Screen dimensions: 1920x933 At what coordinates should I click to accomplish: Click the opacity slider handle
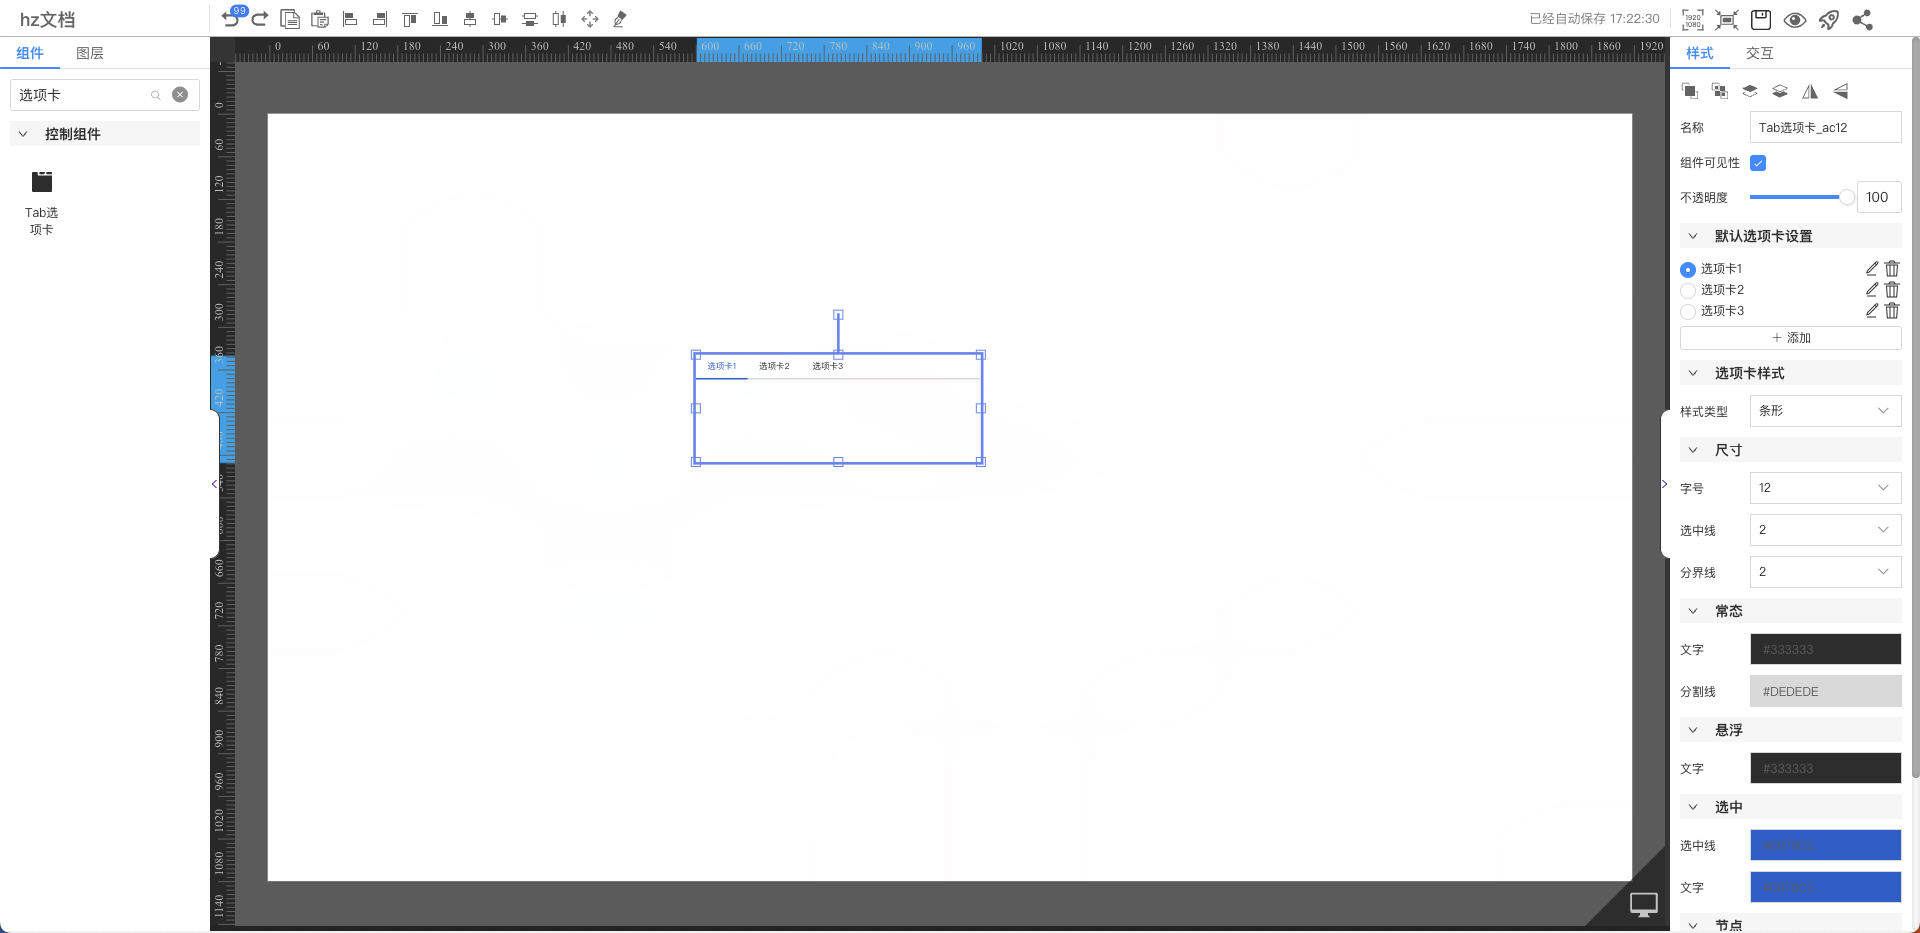click(x=1847, y=197)
